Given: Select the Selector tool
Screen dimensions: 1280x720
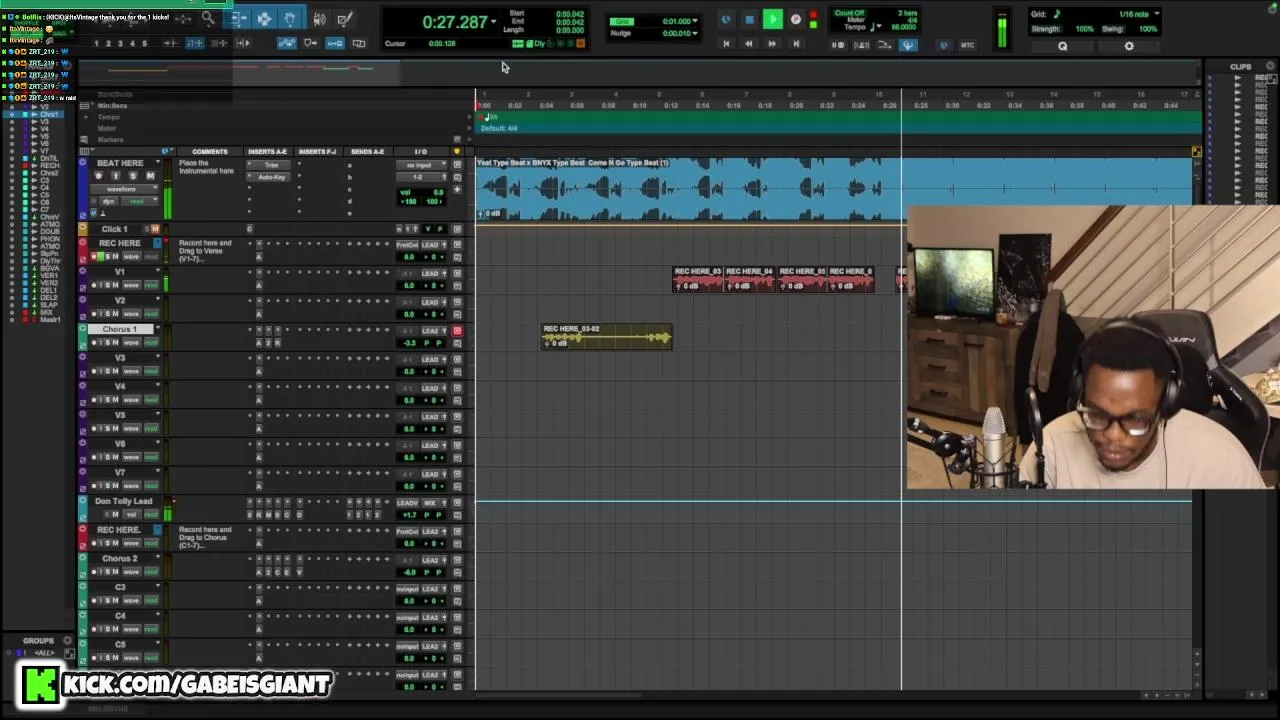Looking at the screenshot, I should [264, 19].
